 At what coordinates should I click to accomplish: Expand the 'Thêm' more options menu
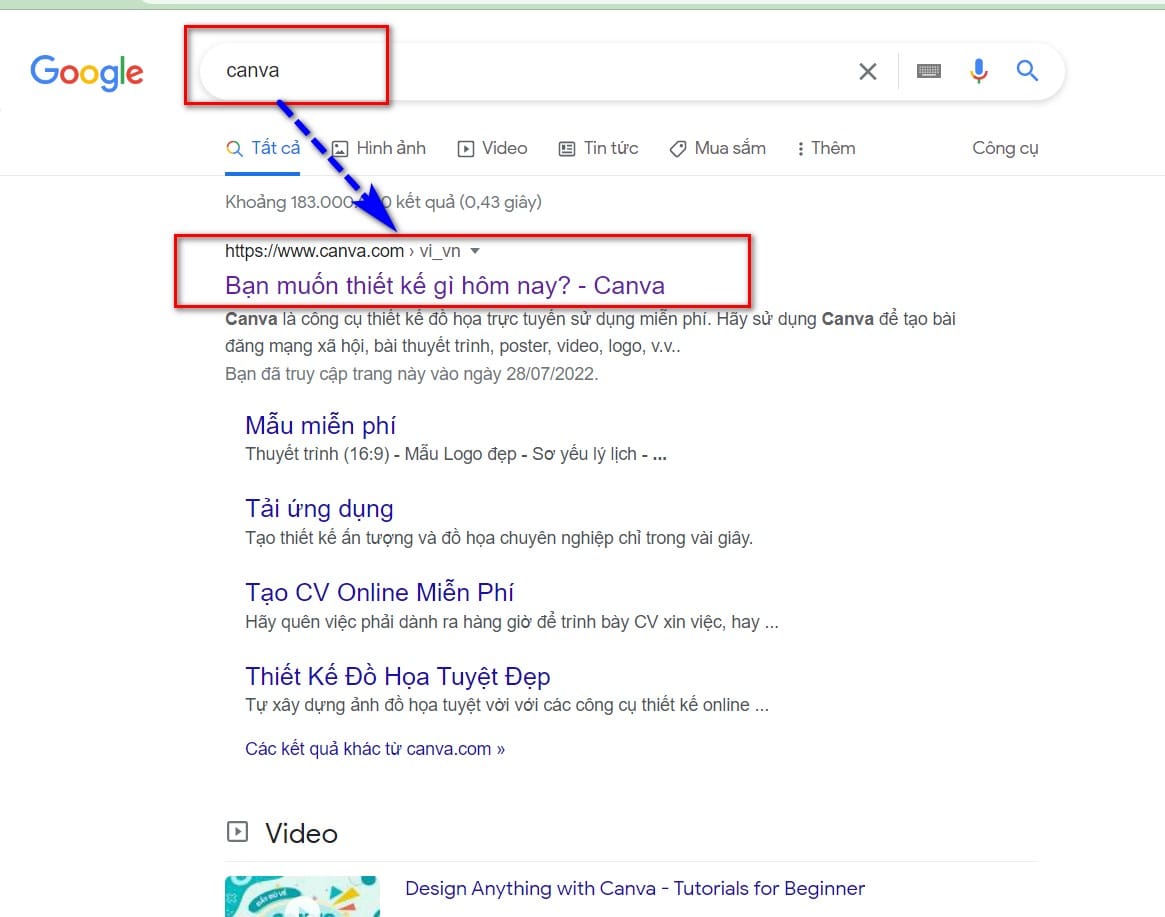(826, 148)
